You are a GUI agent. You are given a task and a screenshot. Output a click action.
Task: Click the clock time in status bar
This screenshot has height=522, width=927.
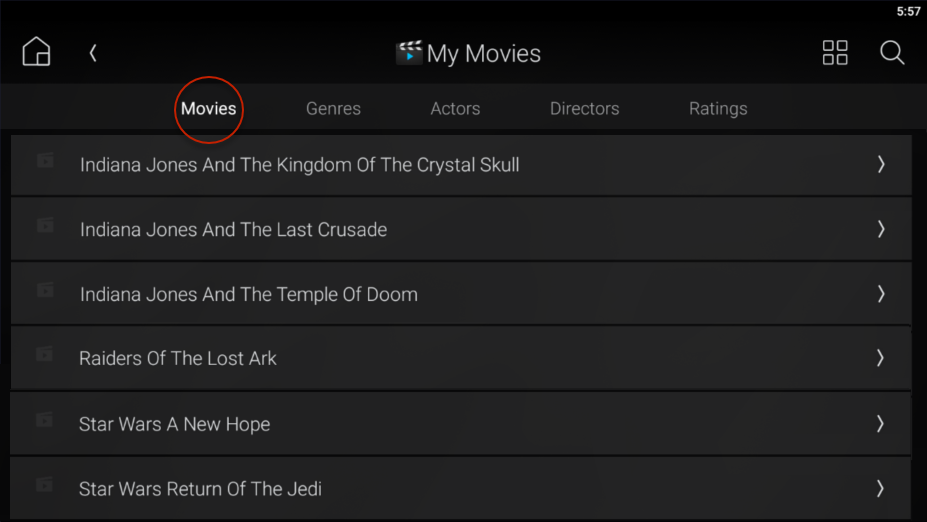pos(909,11)
